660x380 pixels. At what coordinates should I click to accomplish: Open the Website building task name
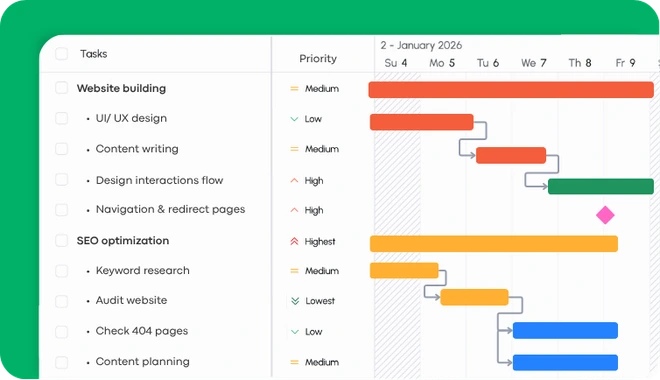[121, 88]
